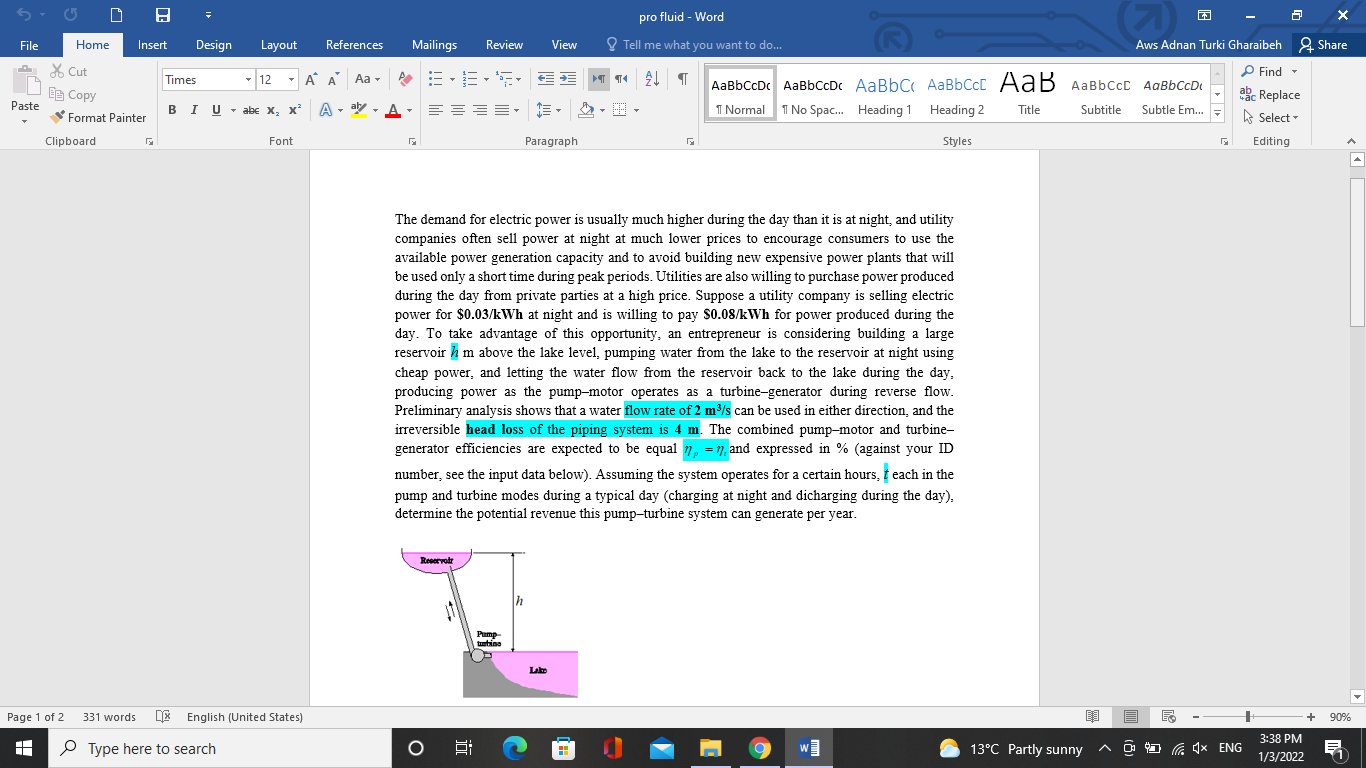Screen dimensions: 1366x768
Task: Open the Clear All Formatting icon
Action: [x=404, y=78]
